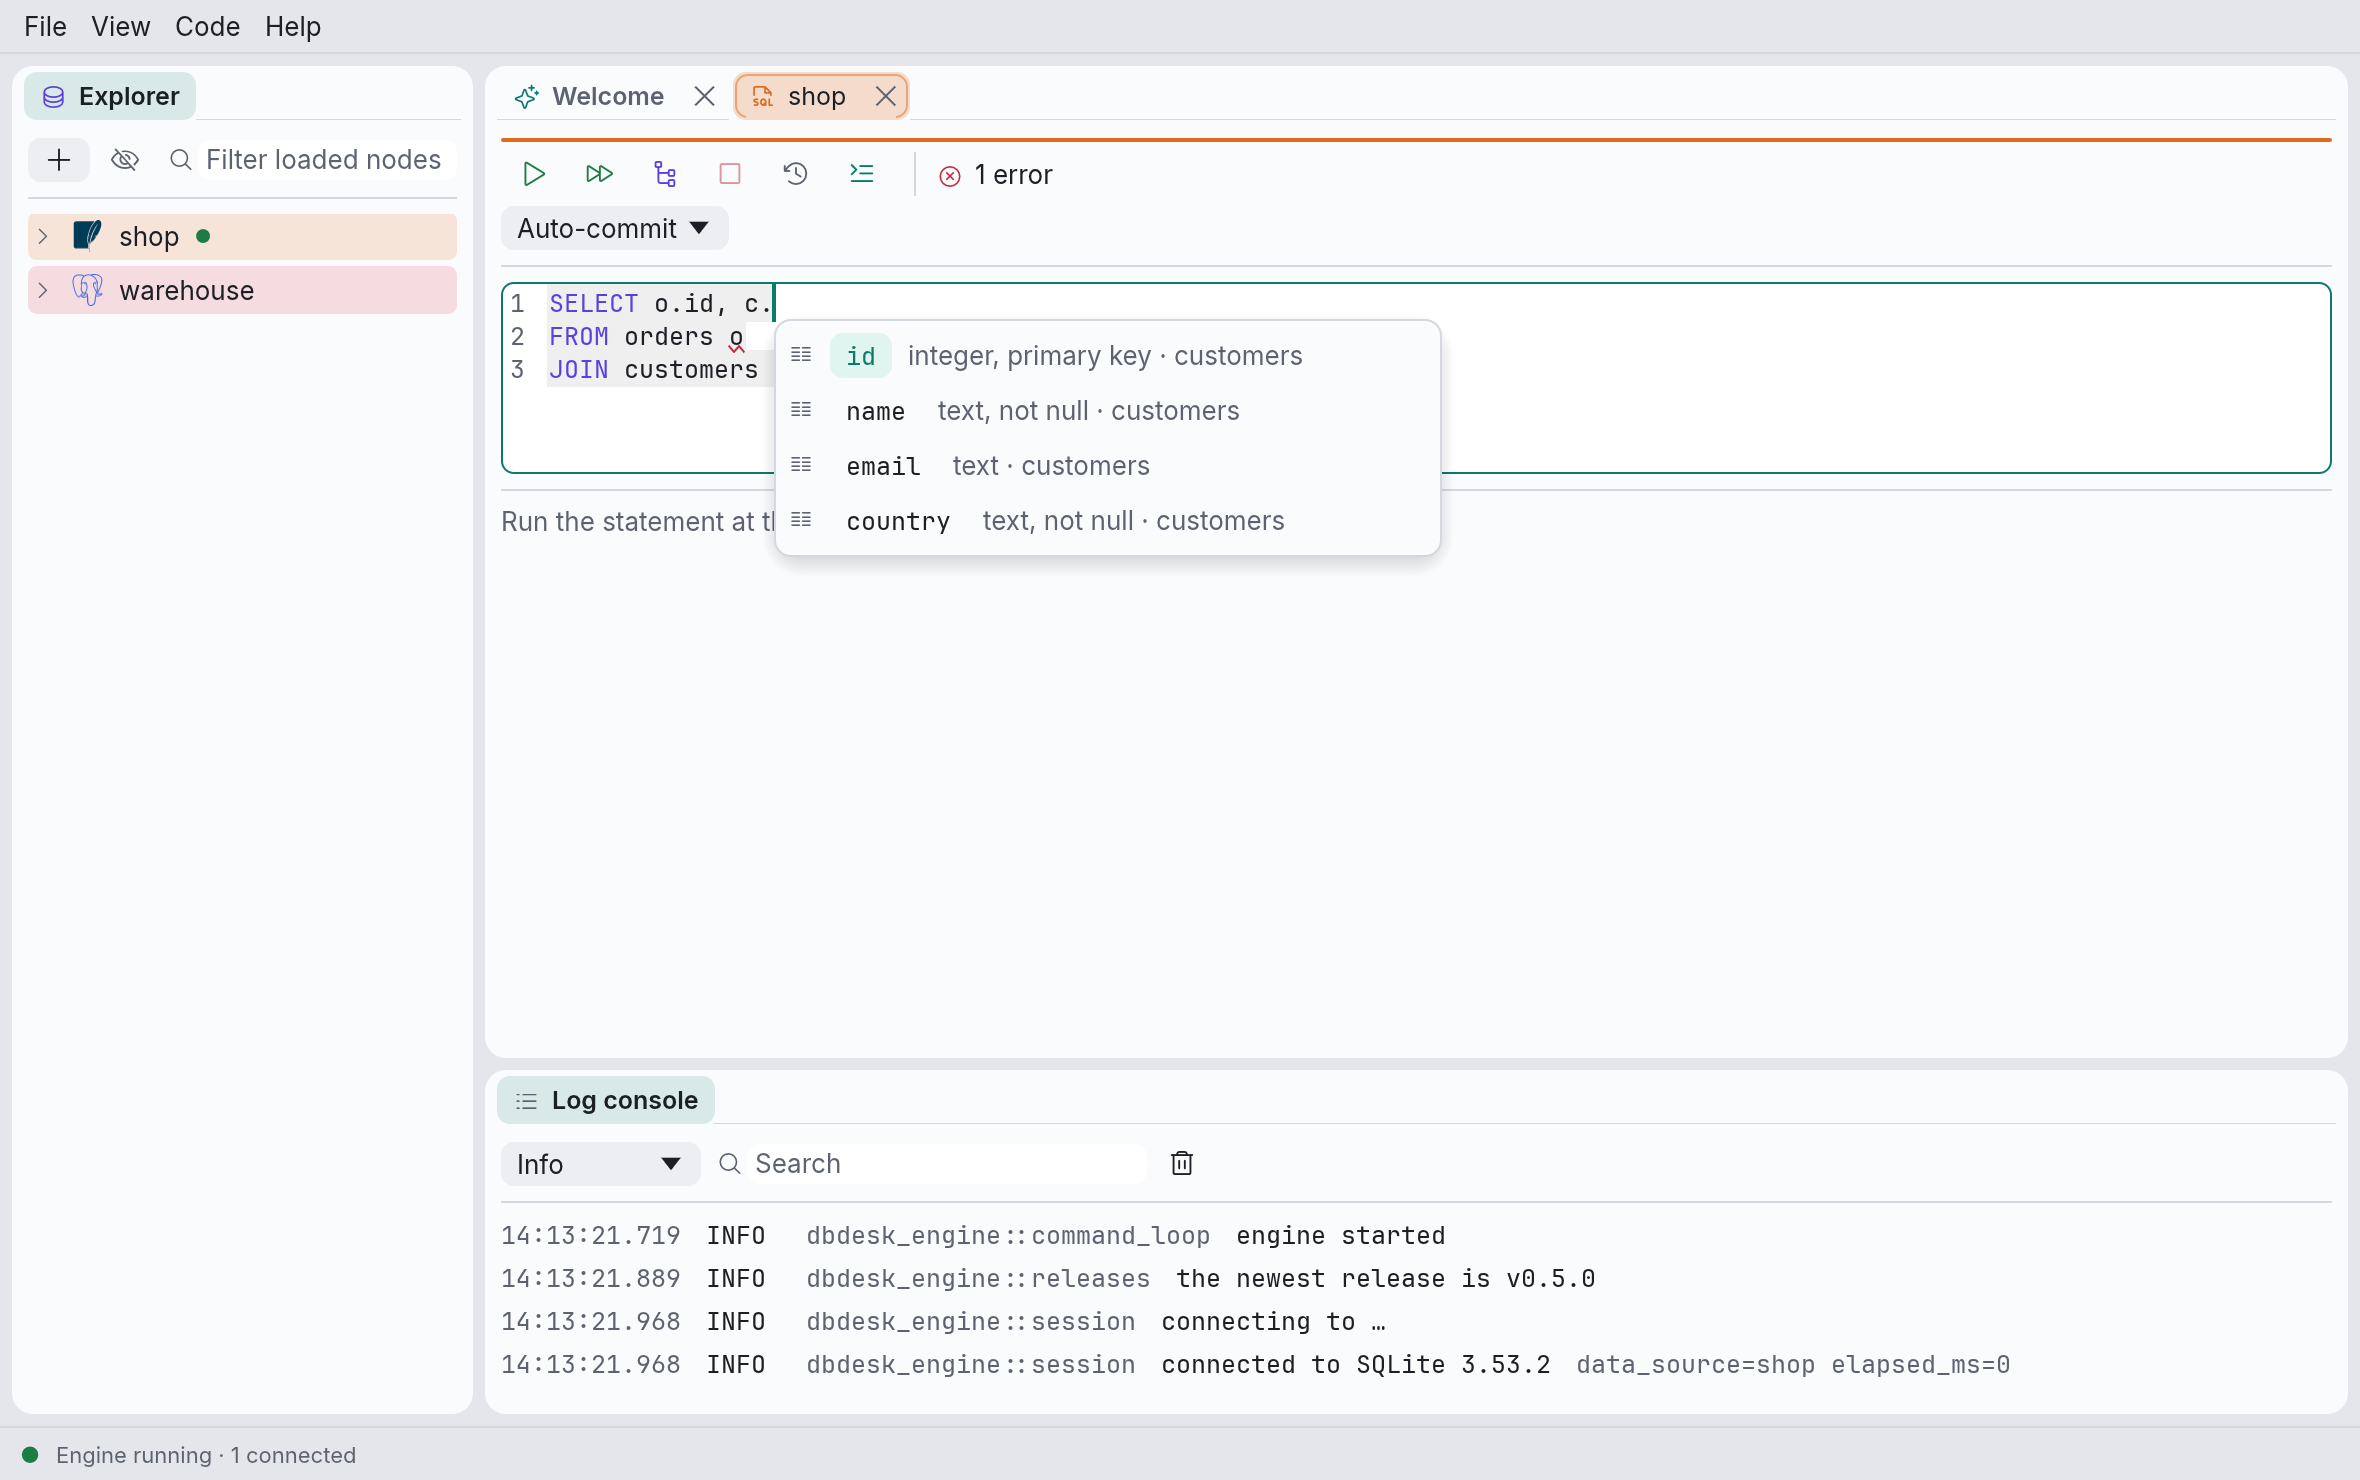This screenshot has width=2360, height=1480.
Task: Click the shop SQLite database icon
Action: tap(88, 236)
